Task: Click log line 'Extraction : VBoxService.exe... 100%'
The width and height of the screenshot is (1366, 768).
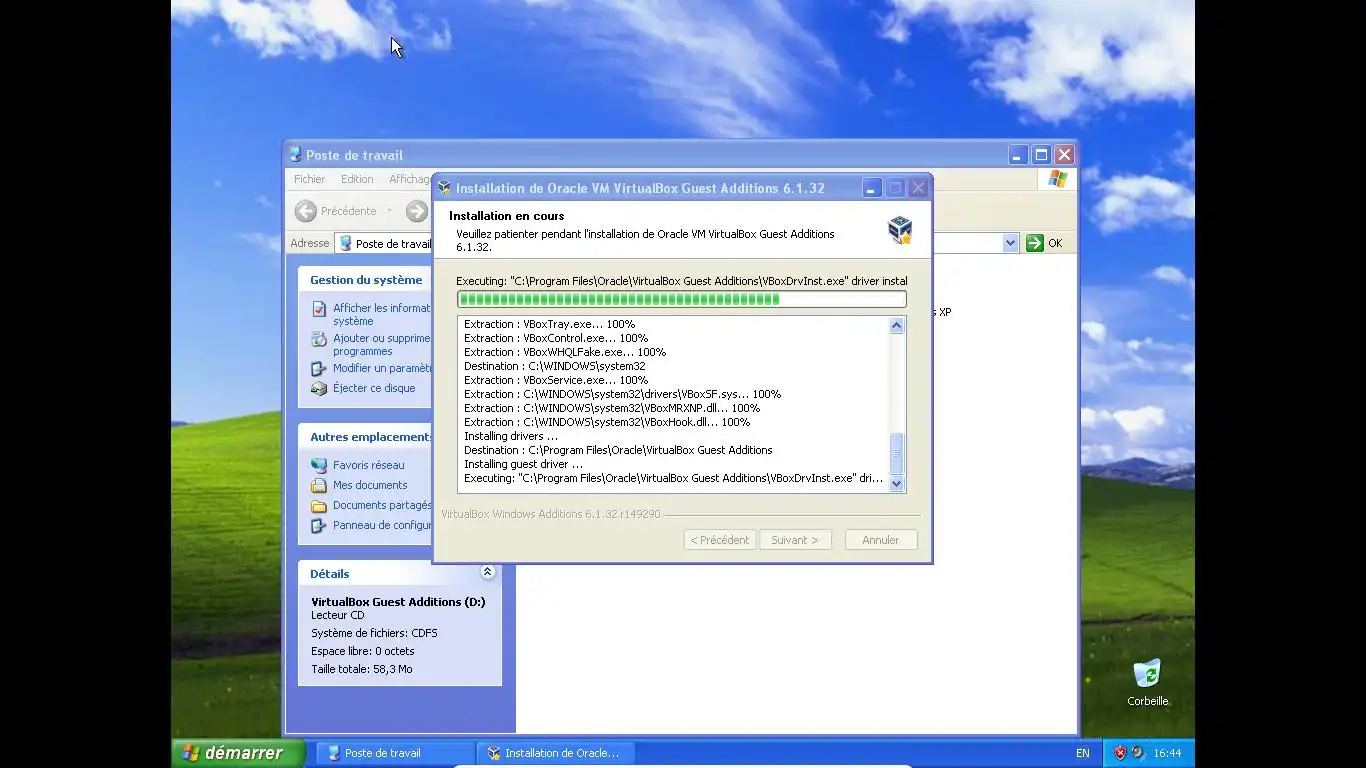Action: point(556,380)
